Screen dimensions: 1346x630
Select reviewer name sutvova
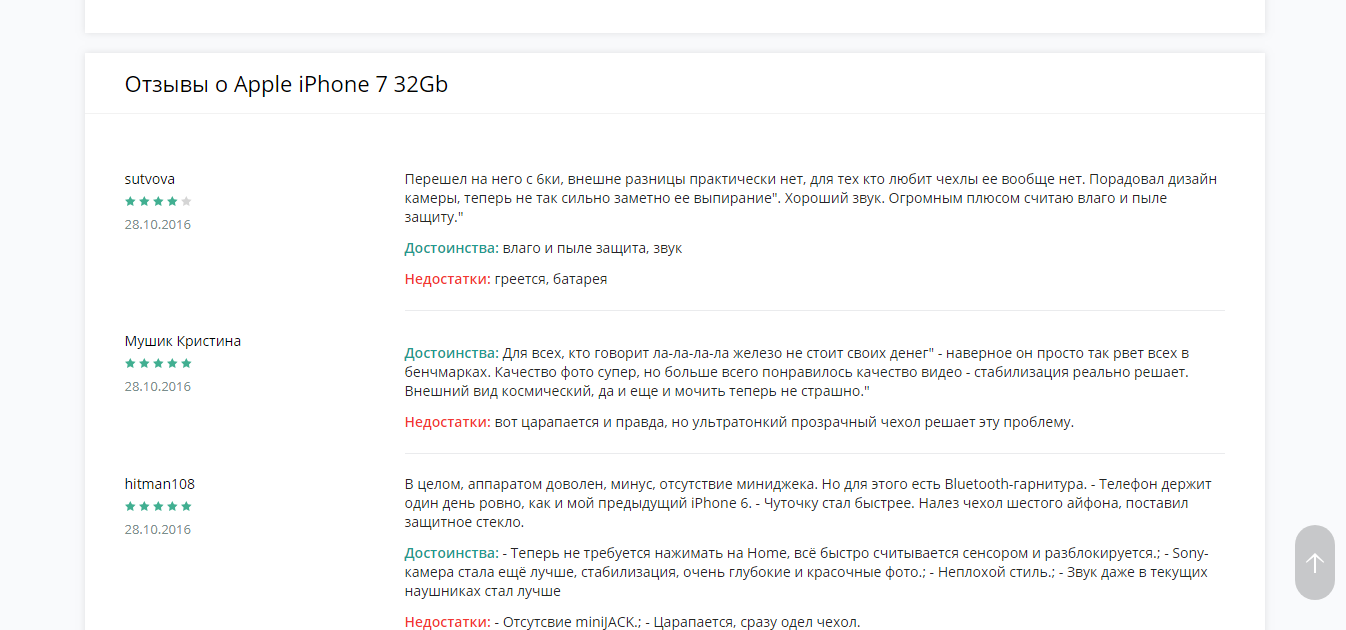coord(150,179)
